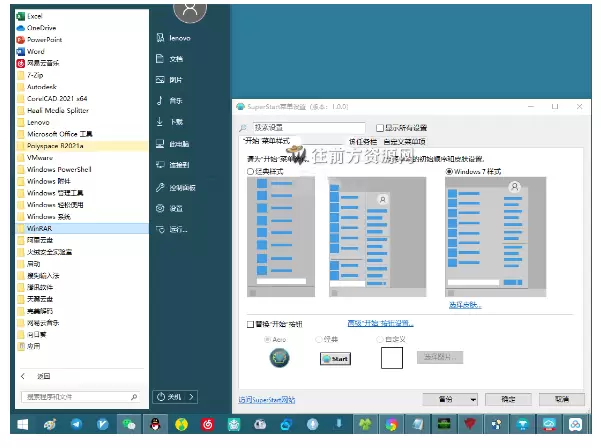Image resolution: width=601 pixels, height=448 pixels.
Task: Open Telegram from the taskbar
Action: tap(76, 424)
